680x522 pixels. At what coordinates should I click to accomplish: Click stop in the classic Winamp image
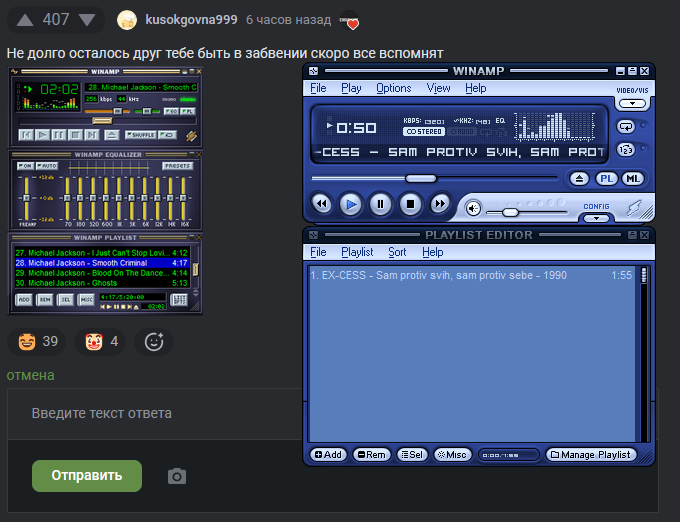click(x=75, y=135)
